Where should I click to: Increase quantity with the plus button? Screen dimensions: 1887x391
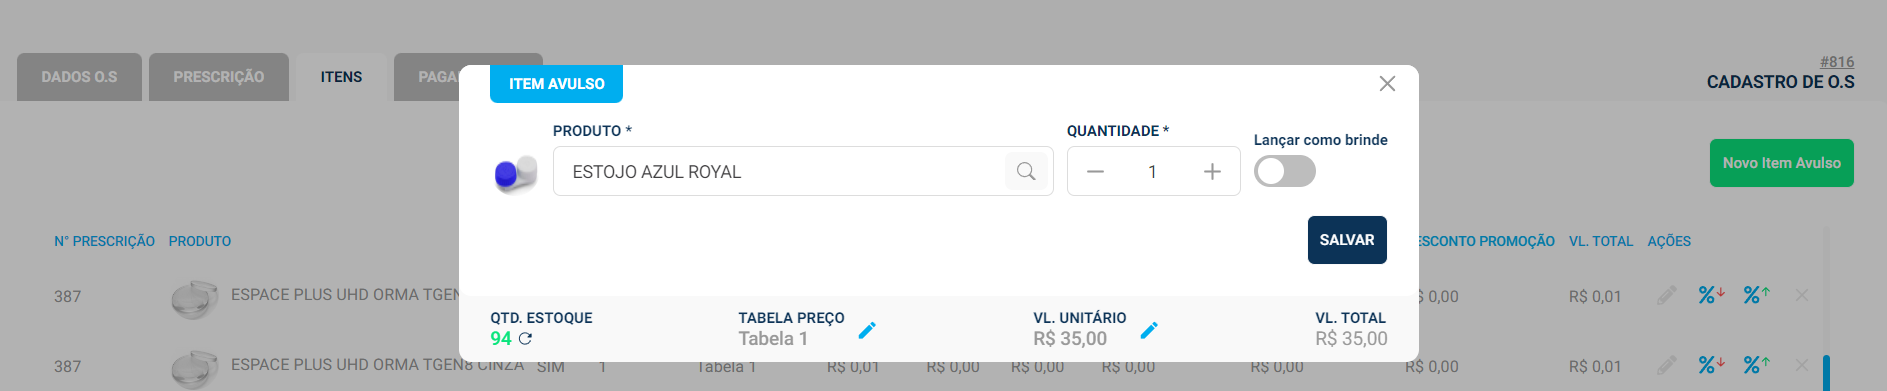tap(1212, 172)
